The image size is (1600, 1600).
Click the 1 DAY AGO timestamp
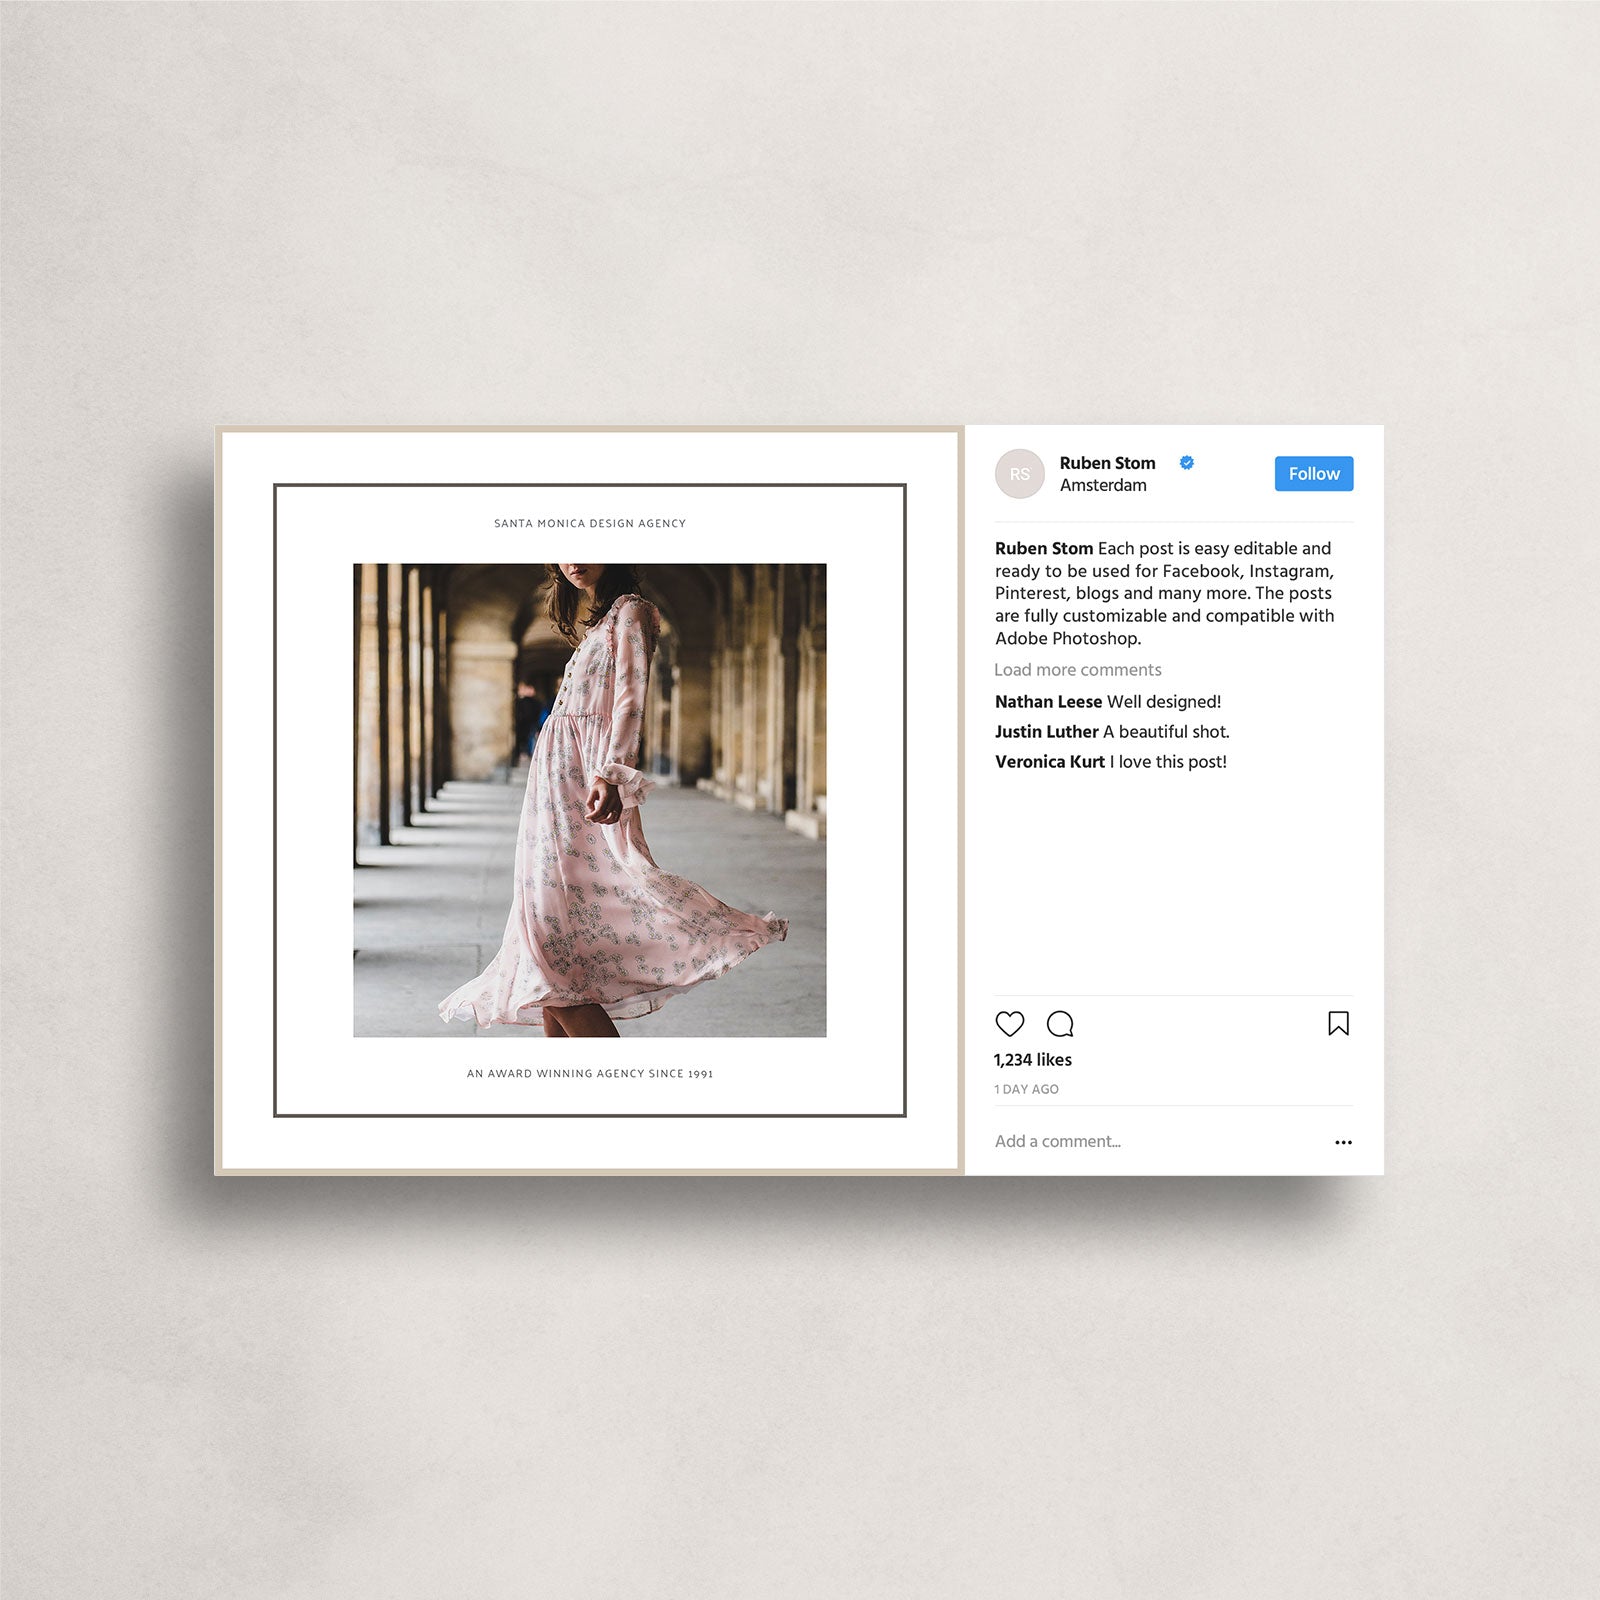(x=1026, y=1089)
